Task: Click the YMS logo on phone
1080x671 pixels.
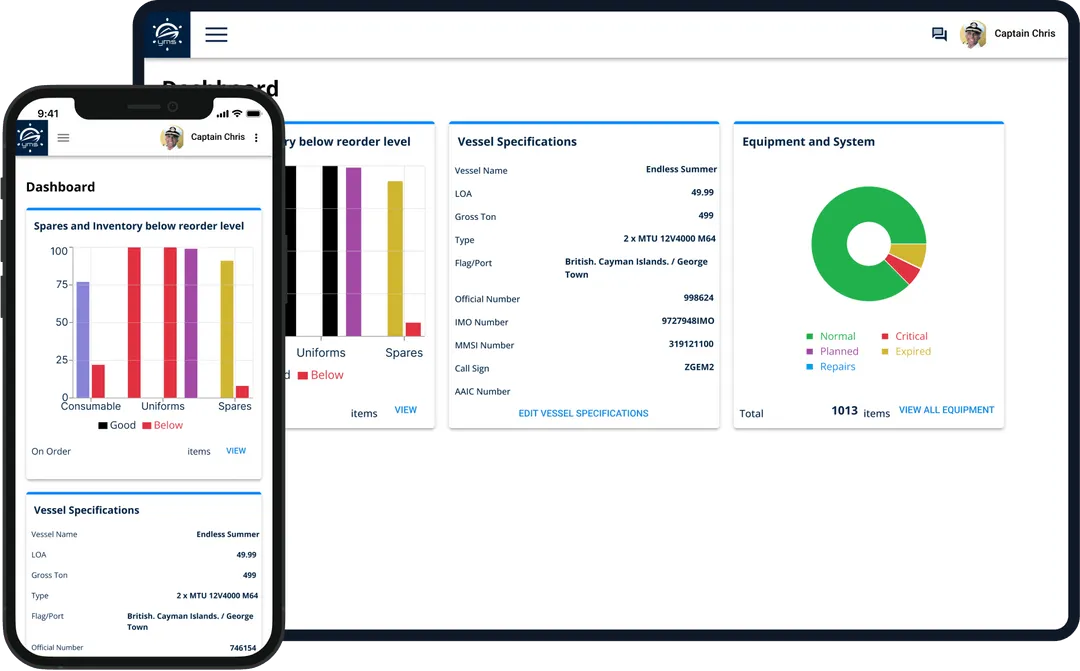Action: click(29, 138)
